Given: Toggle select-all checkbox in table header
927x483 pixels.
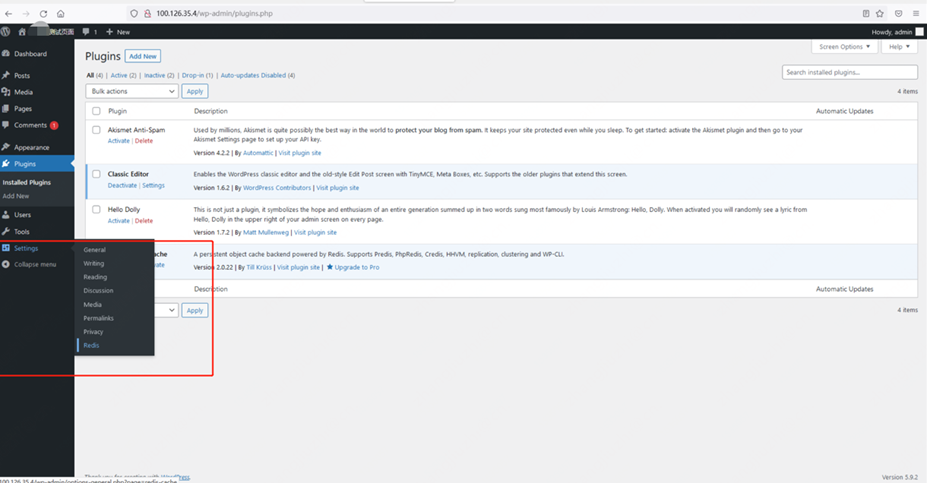Looking at the screenshot, I should 96,111.
